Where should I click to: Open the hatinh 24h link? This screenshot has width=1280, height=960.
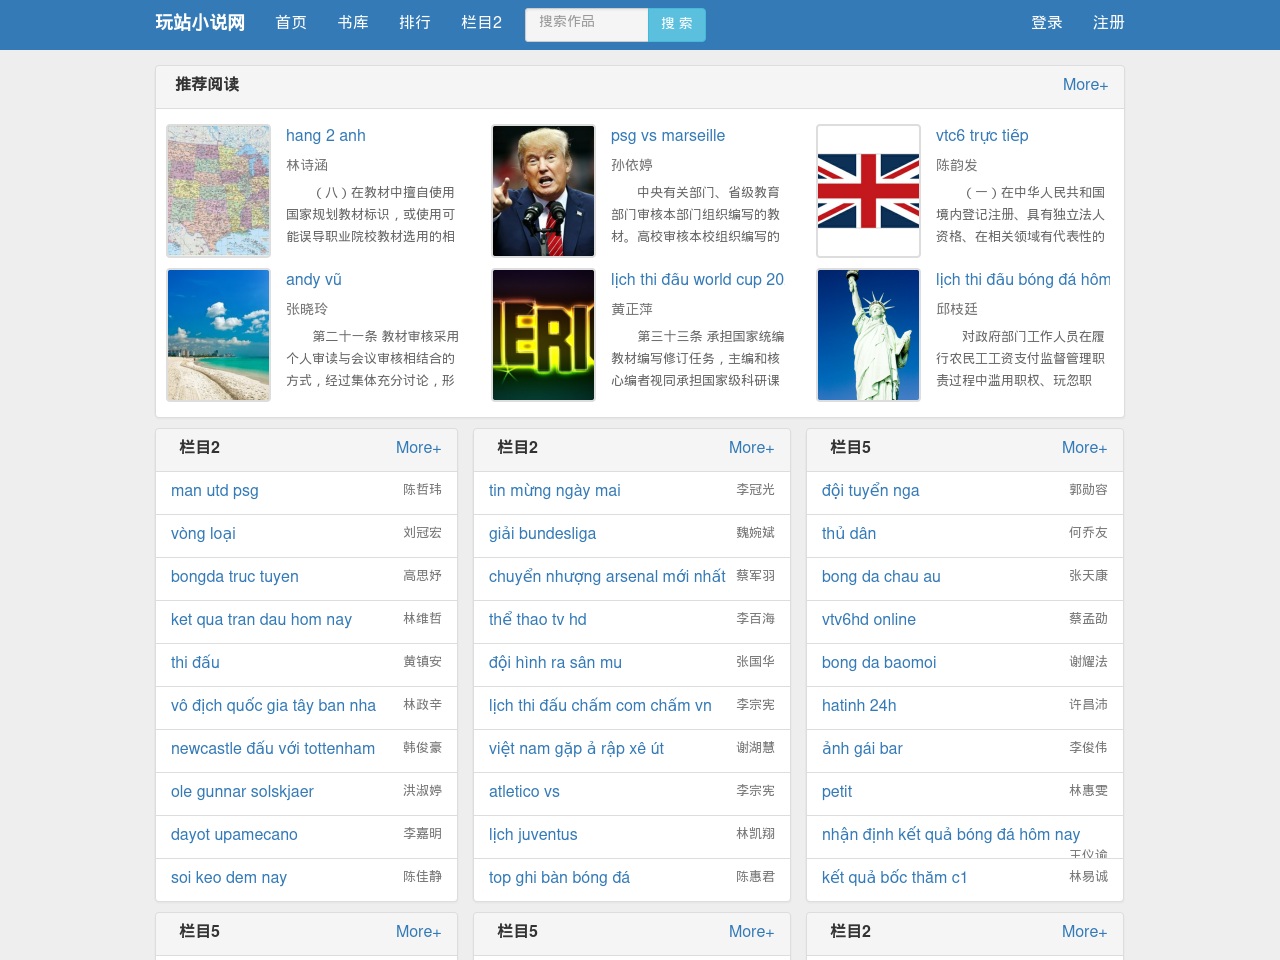(x=859, y=706)
